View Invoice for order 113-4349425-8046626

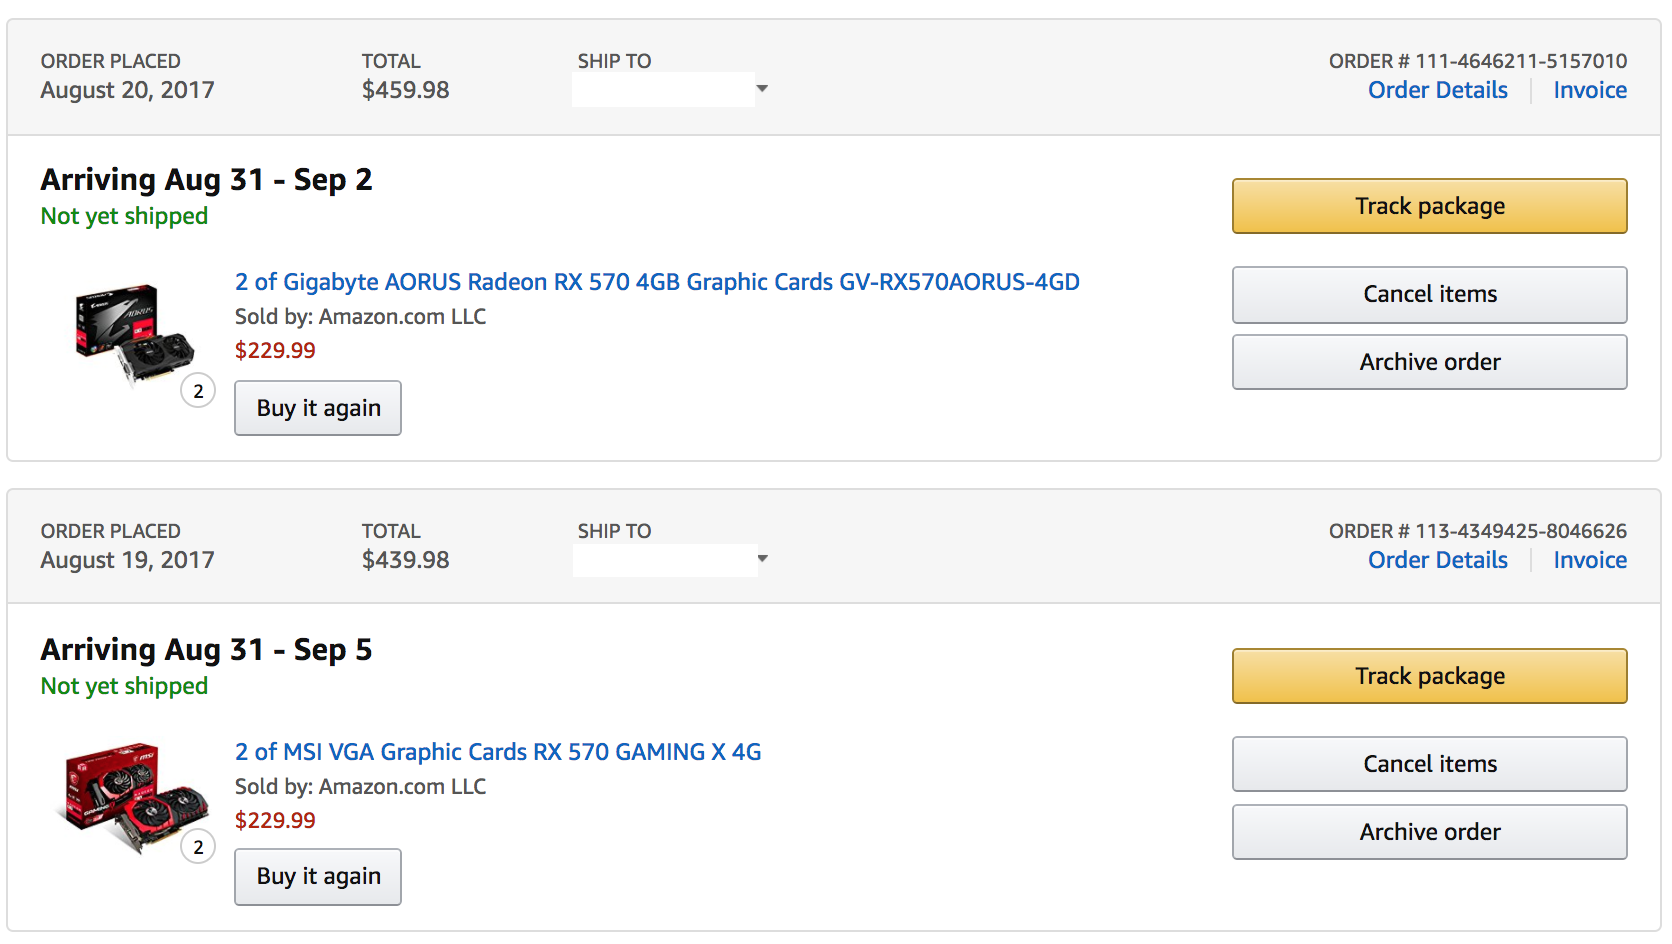[1589, 560]
